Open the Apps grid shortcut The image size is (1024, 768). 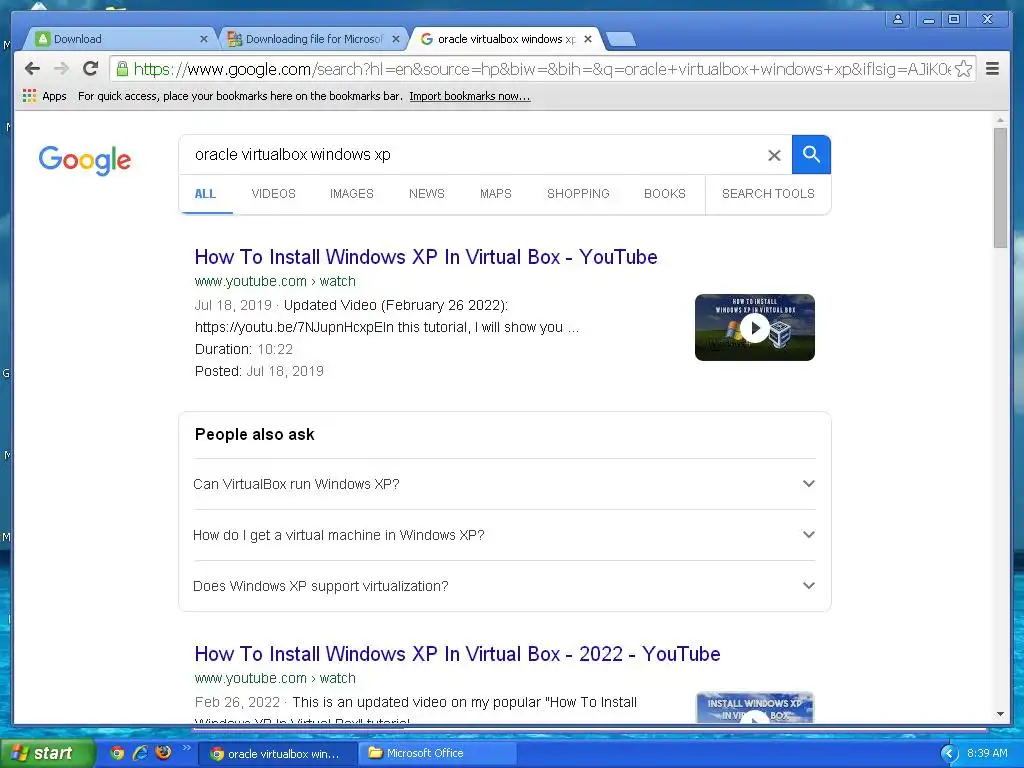tap(44, 96)
